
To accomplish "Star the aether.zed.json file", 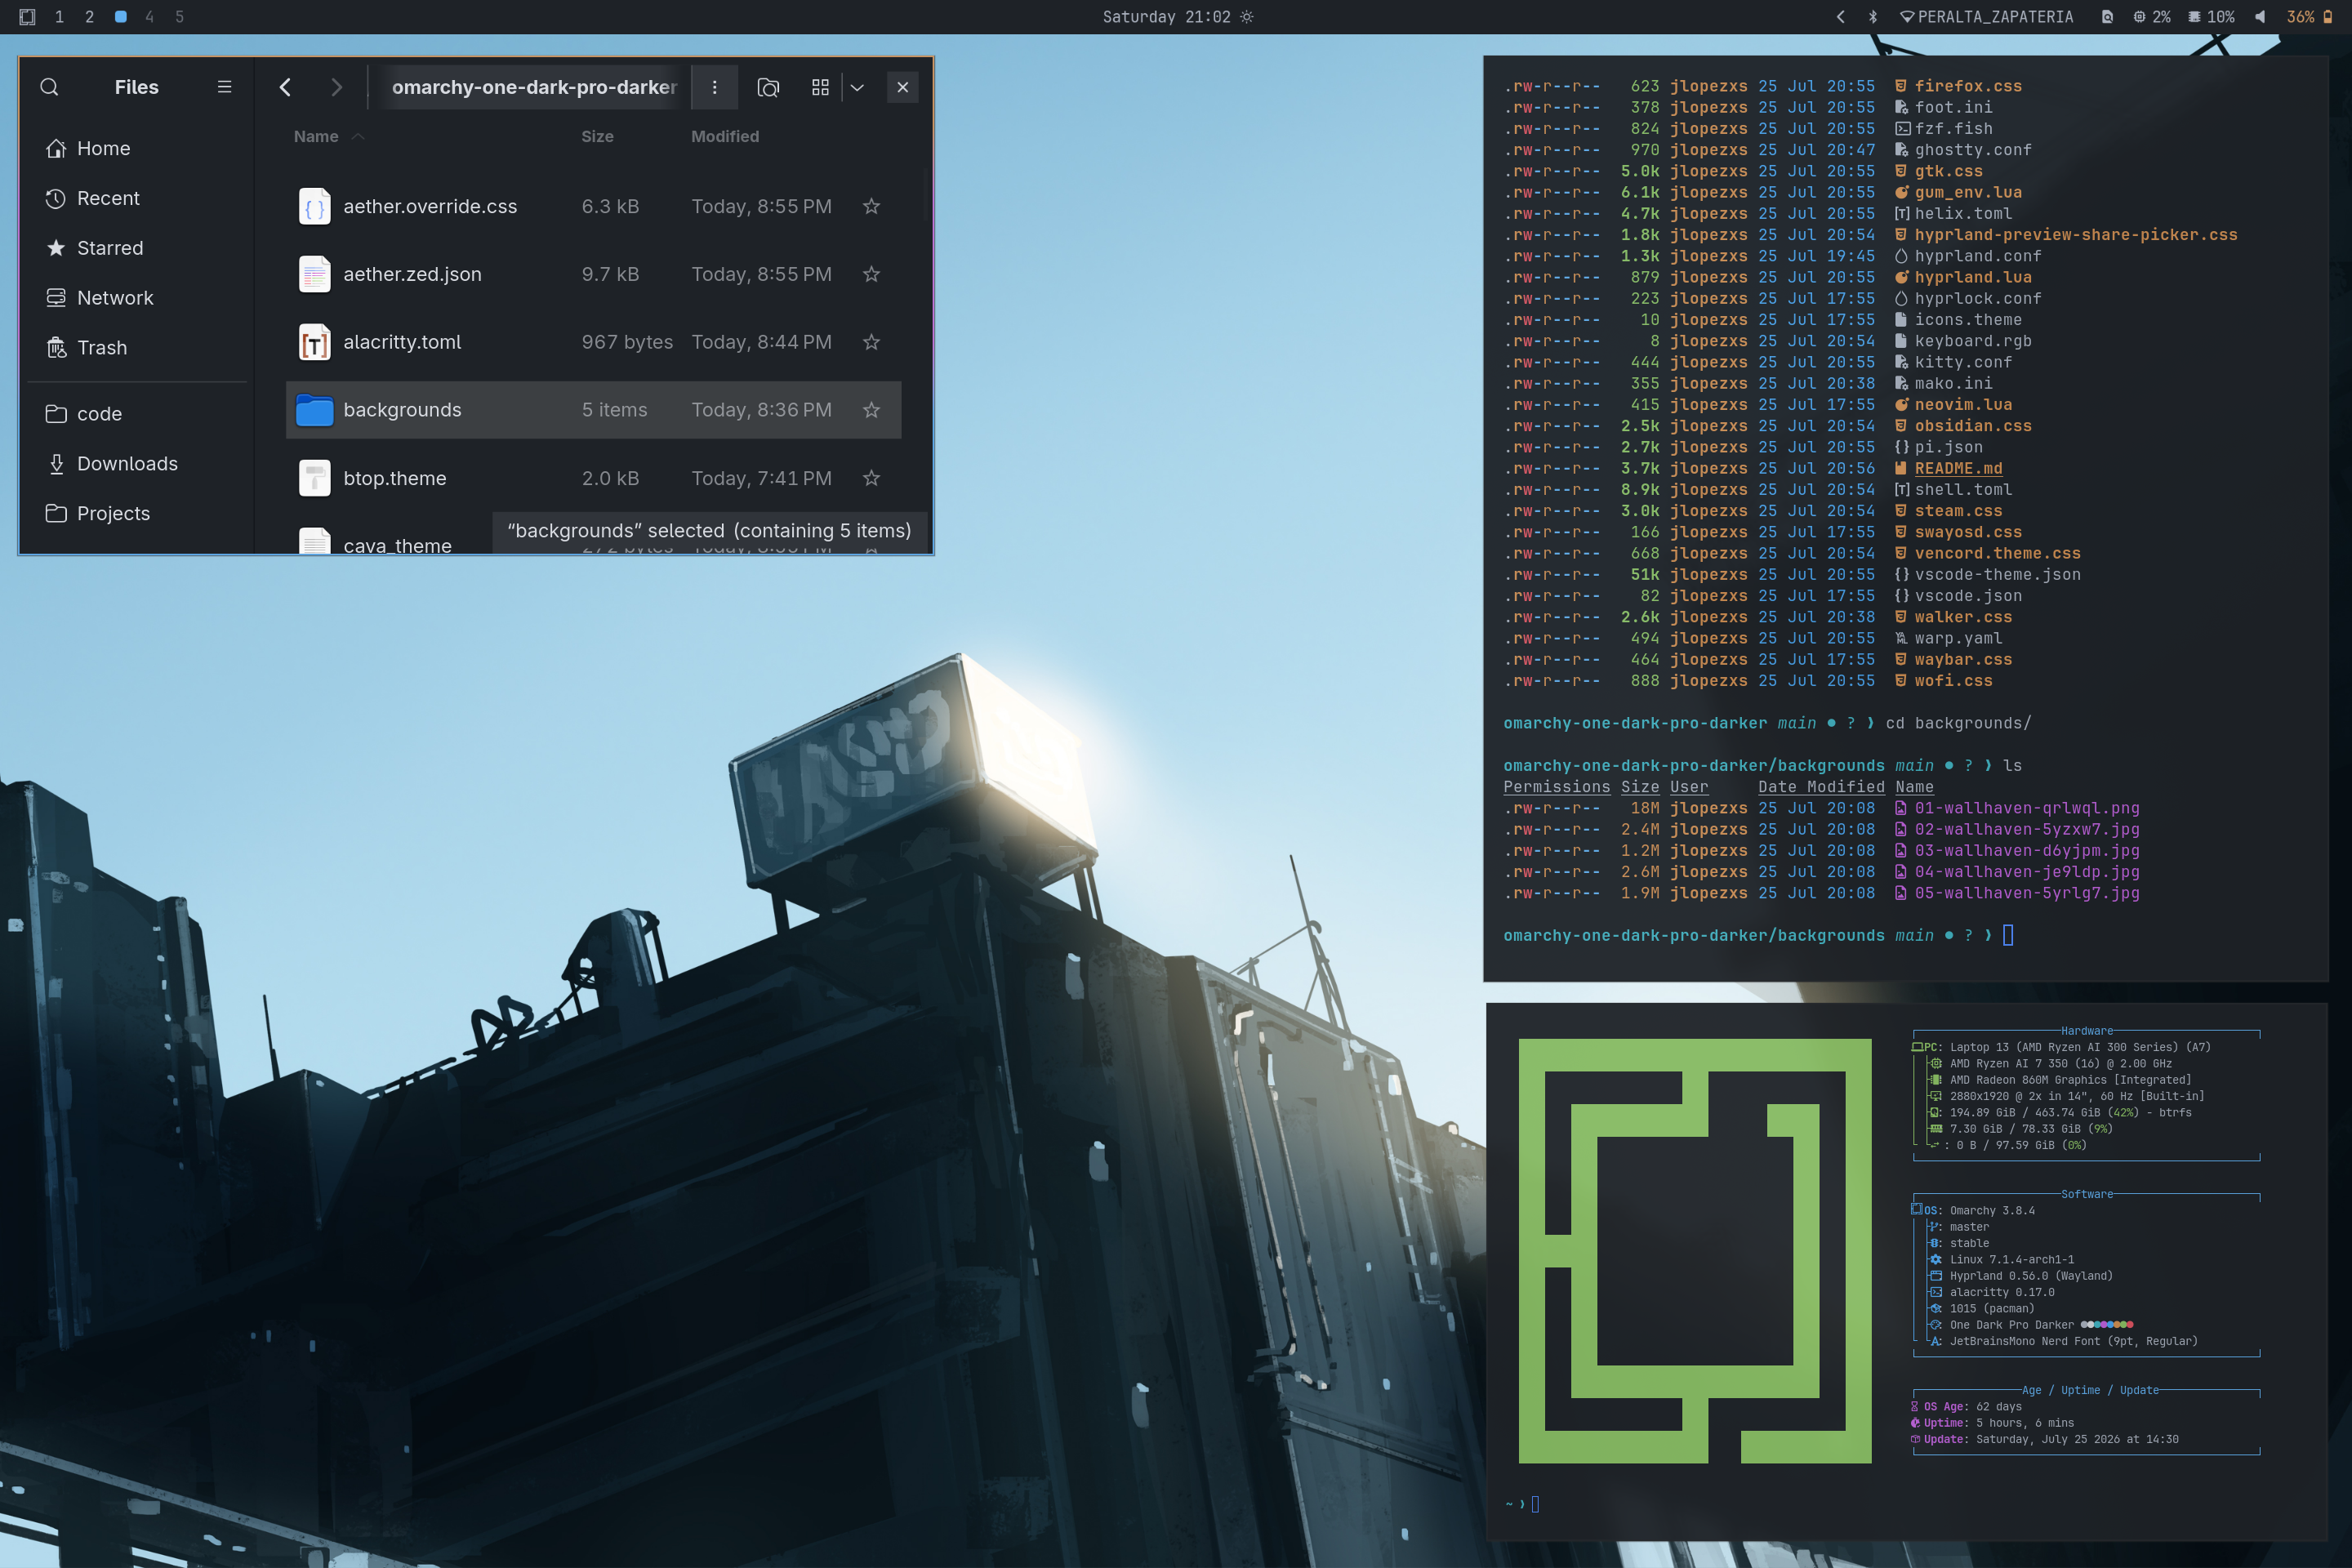I will pos(872,274).
